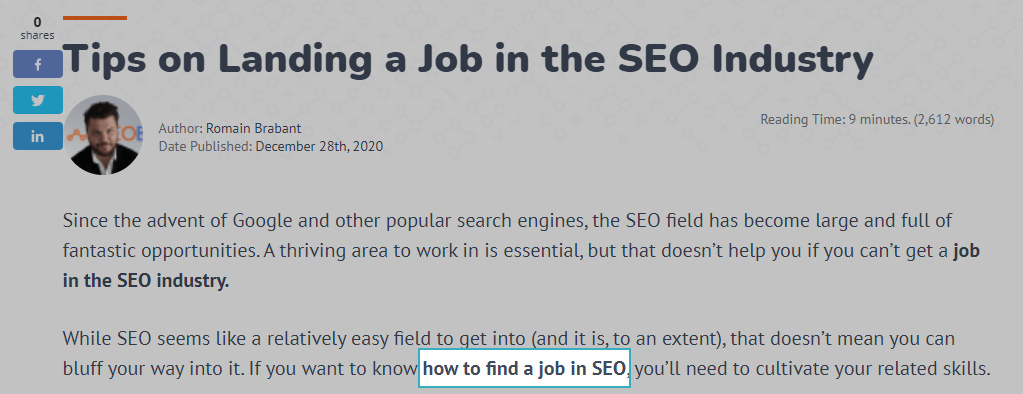Click the 'shares' label under the count
Image resolution: width=1023 pixels, height=394 pixels.
click(x=37, y=35)
